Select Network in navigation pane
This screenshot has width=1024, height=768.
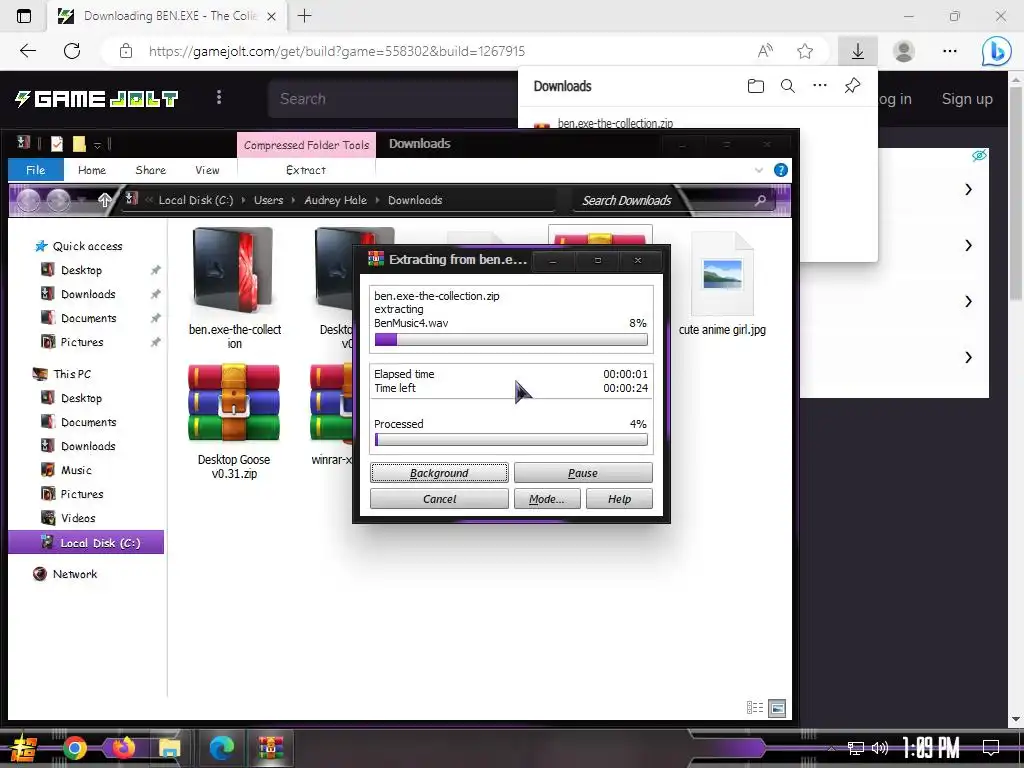[74, 574]
